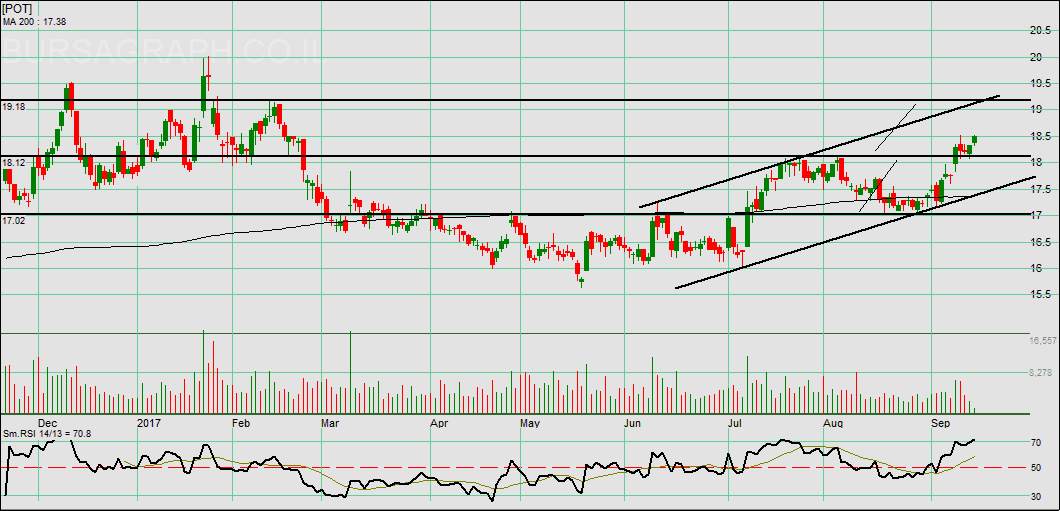Click the 17.02 support level label
Screen dimensions: 1060x511
coord(14,220)
